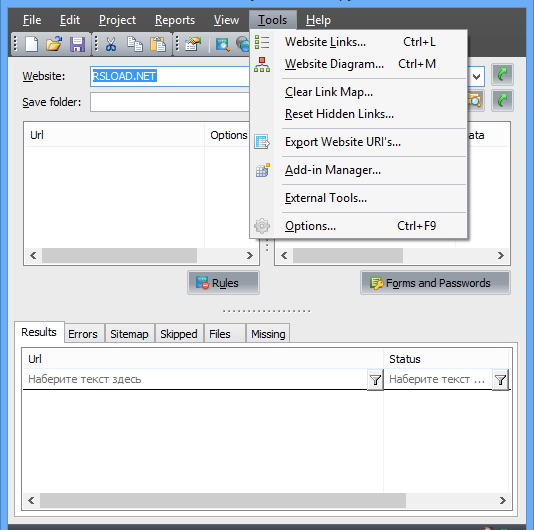Click the browse folder magnifier icon
Image resolution: width=534 pixels, height=530 pixels.
pos(476,100)
